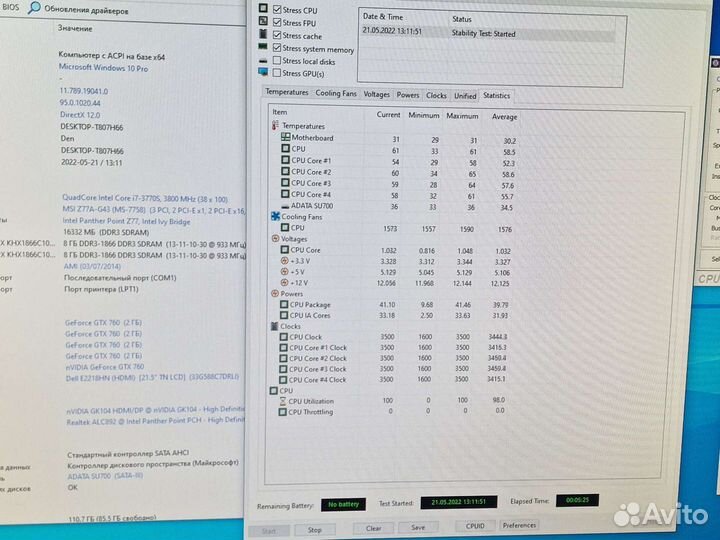Image resolution: width=720 pixels, height=540 pixels.
Task: Click the CPU Core #3 icon
Action: 285,183
